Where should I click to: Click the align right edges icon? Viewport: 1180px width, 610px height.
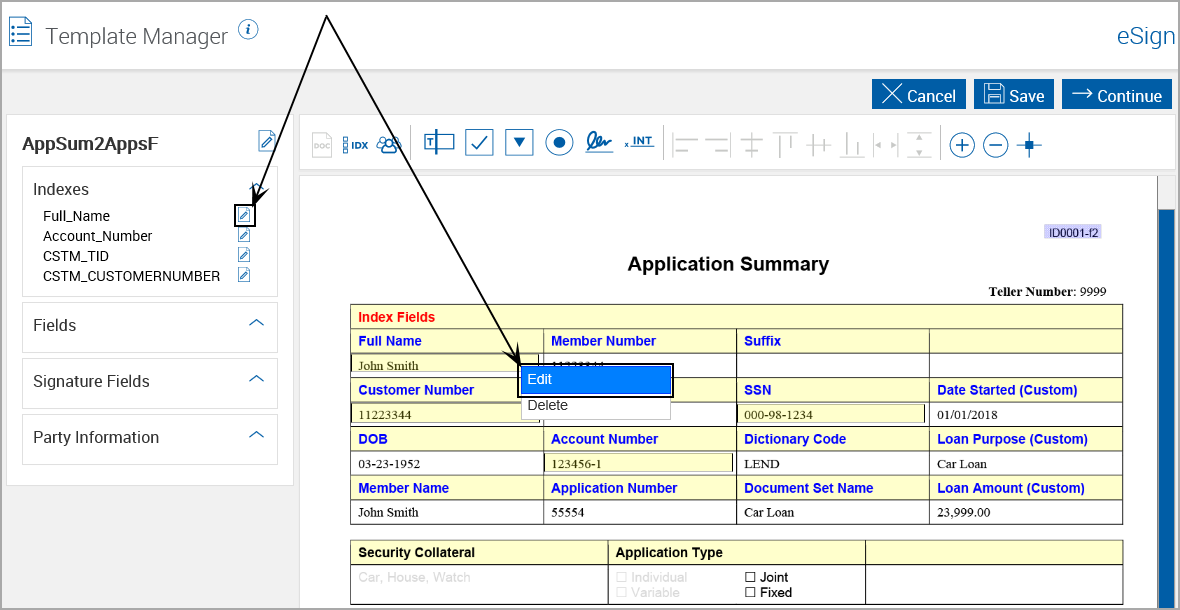coord(718,144)
